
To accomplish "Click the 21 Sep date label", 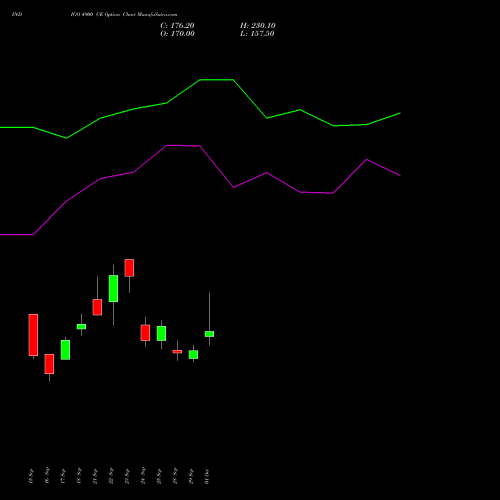I will [95, 476].
